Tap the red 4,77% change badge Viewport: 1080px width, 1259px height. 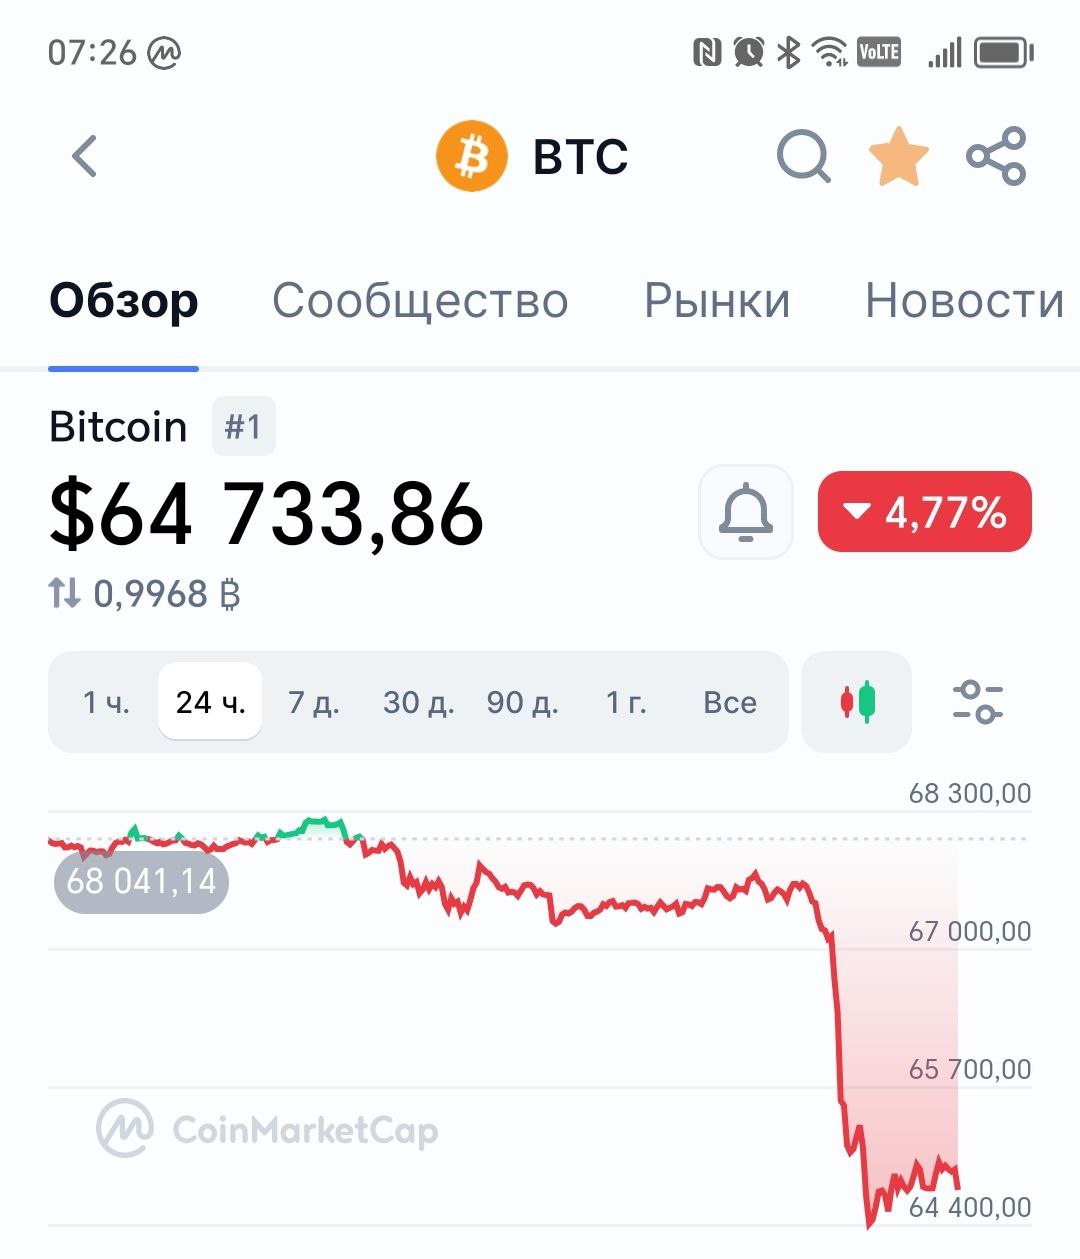(x=925, y=512)
